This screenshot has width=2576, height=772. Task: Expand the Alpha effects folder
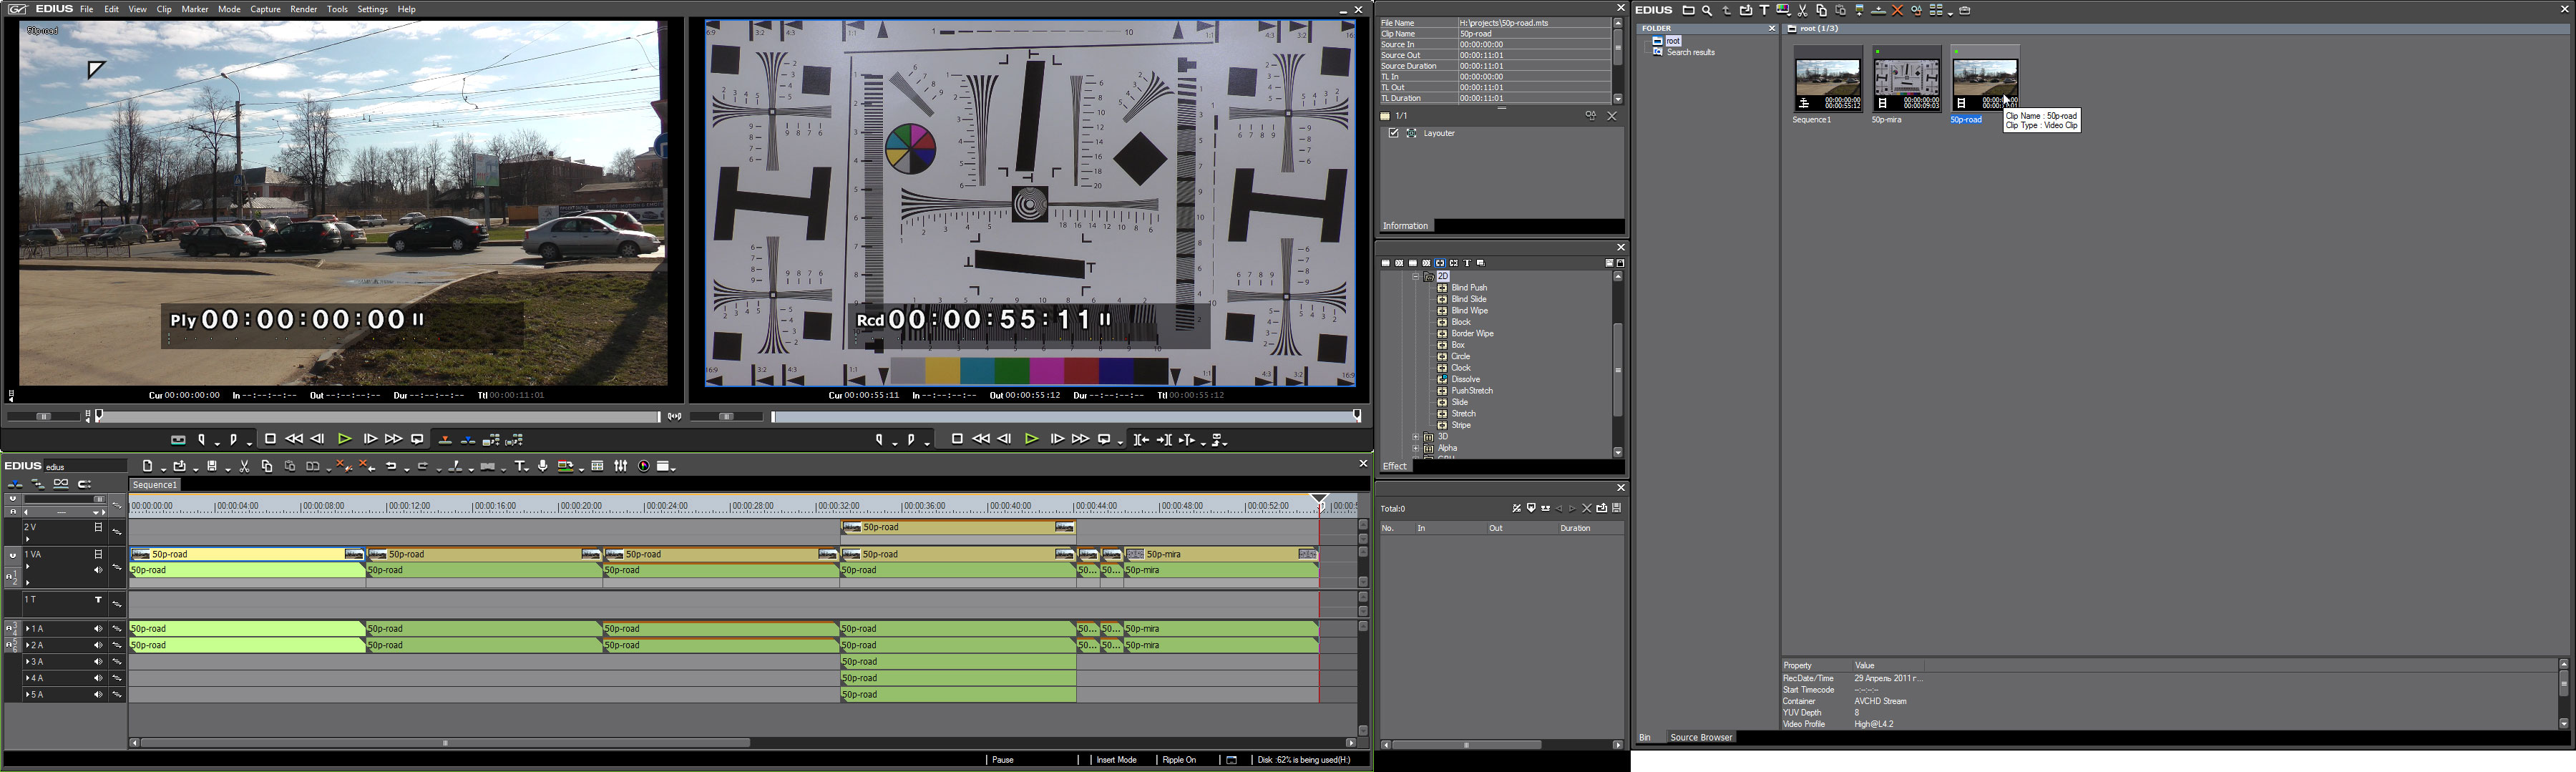coord(1416,449)
